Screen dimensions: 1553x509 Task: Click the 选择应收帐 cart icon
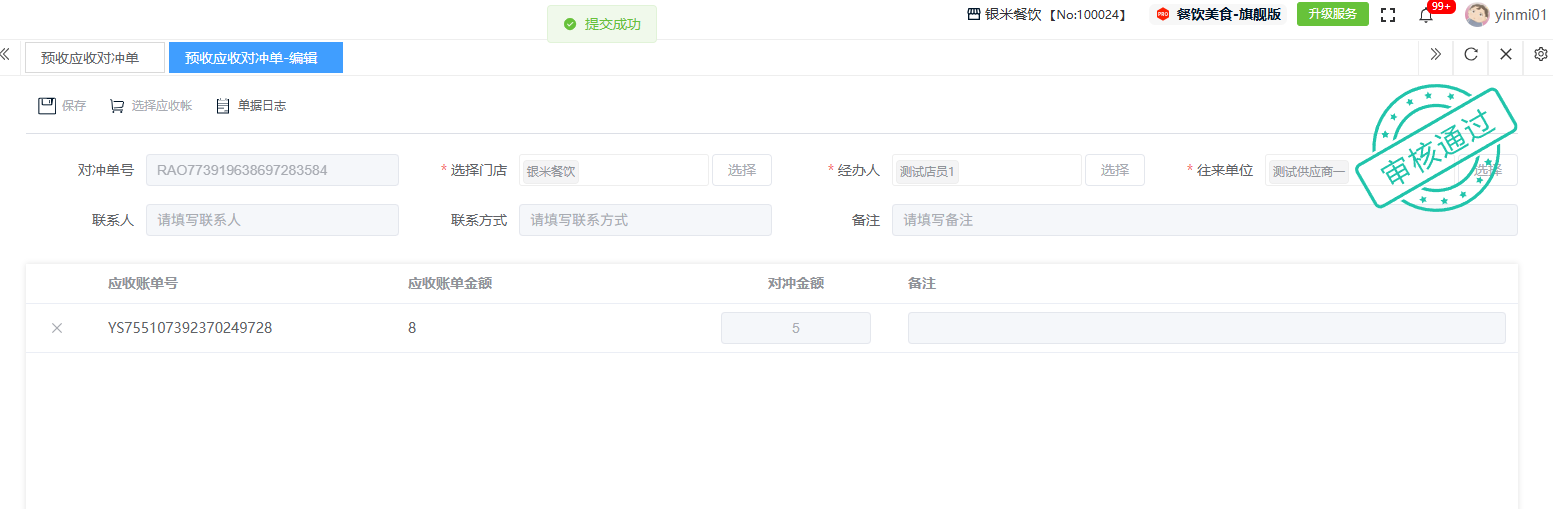click(x=117, y=106)
